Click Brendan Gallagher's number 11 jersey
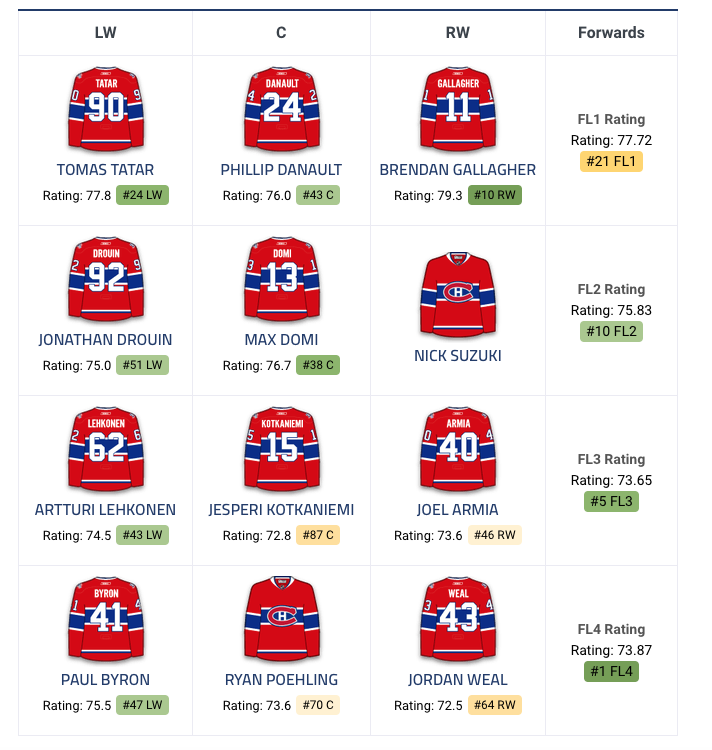712x750 pixels. [x=458, y=107]
